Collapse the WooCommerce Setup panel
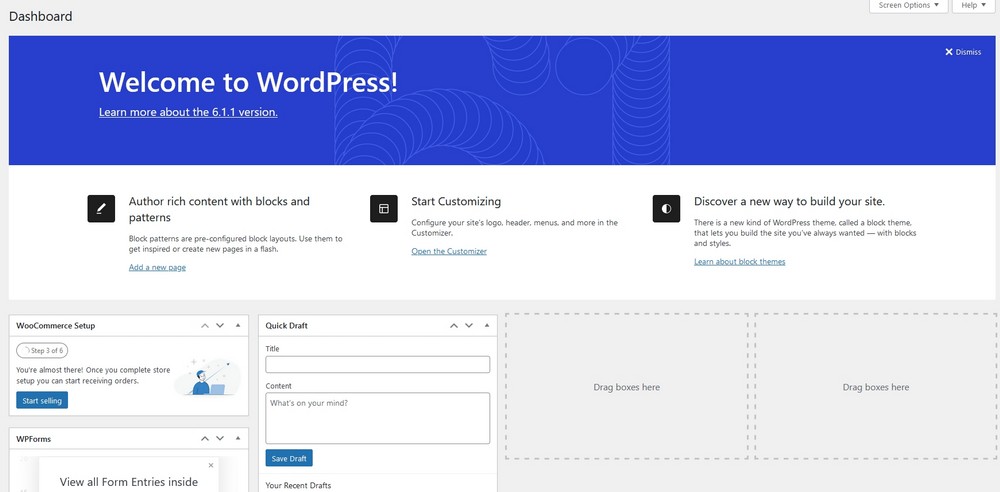Image resolution: width=1000 pixels, height=492 pixels. 238,325
